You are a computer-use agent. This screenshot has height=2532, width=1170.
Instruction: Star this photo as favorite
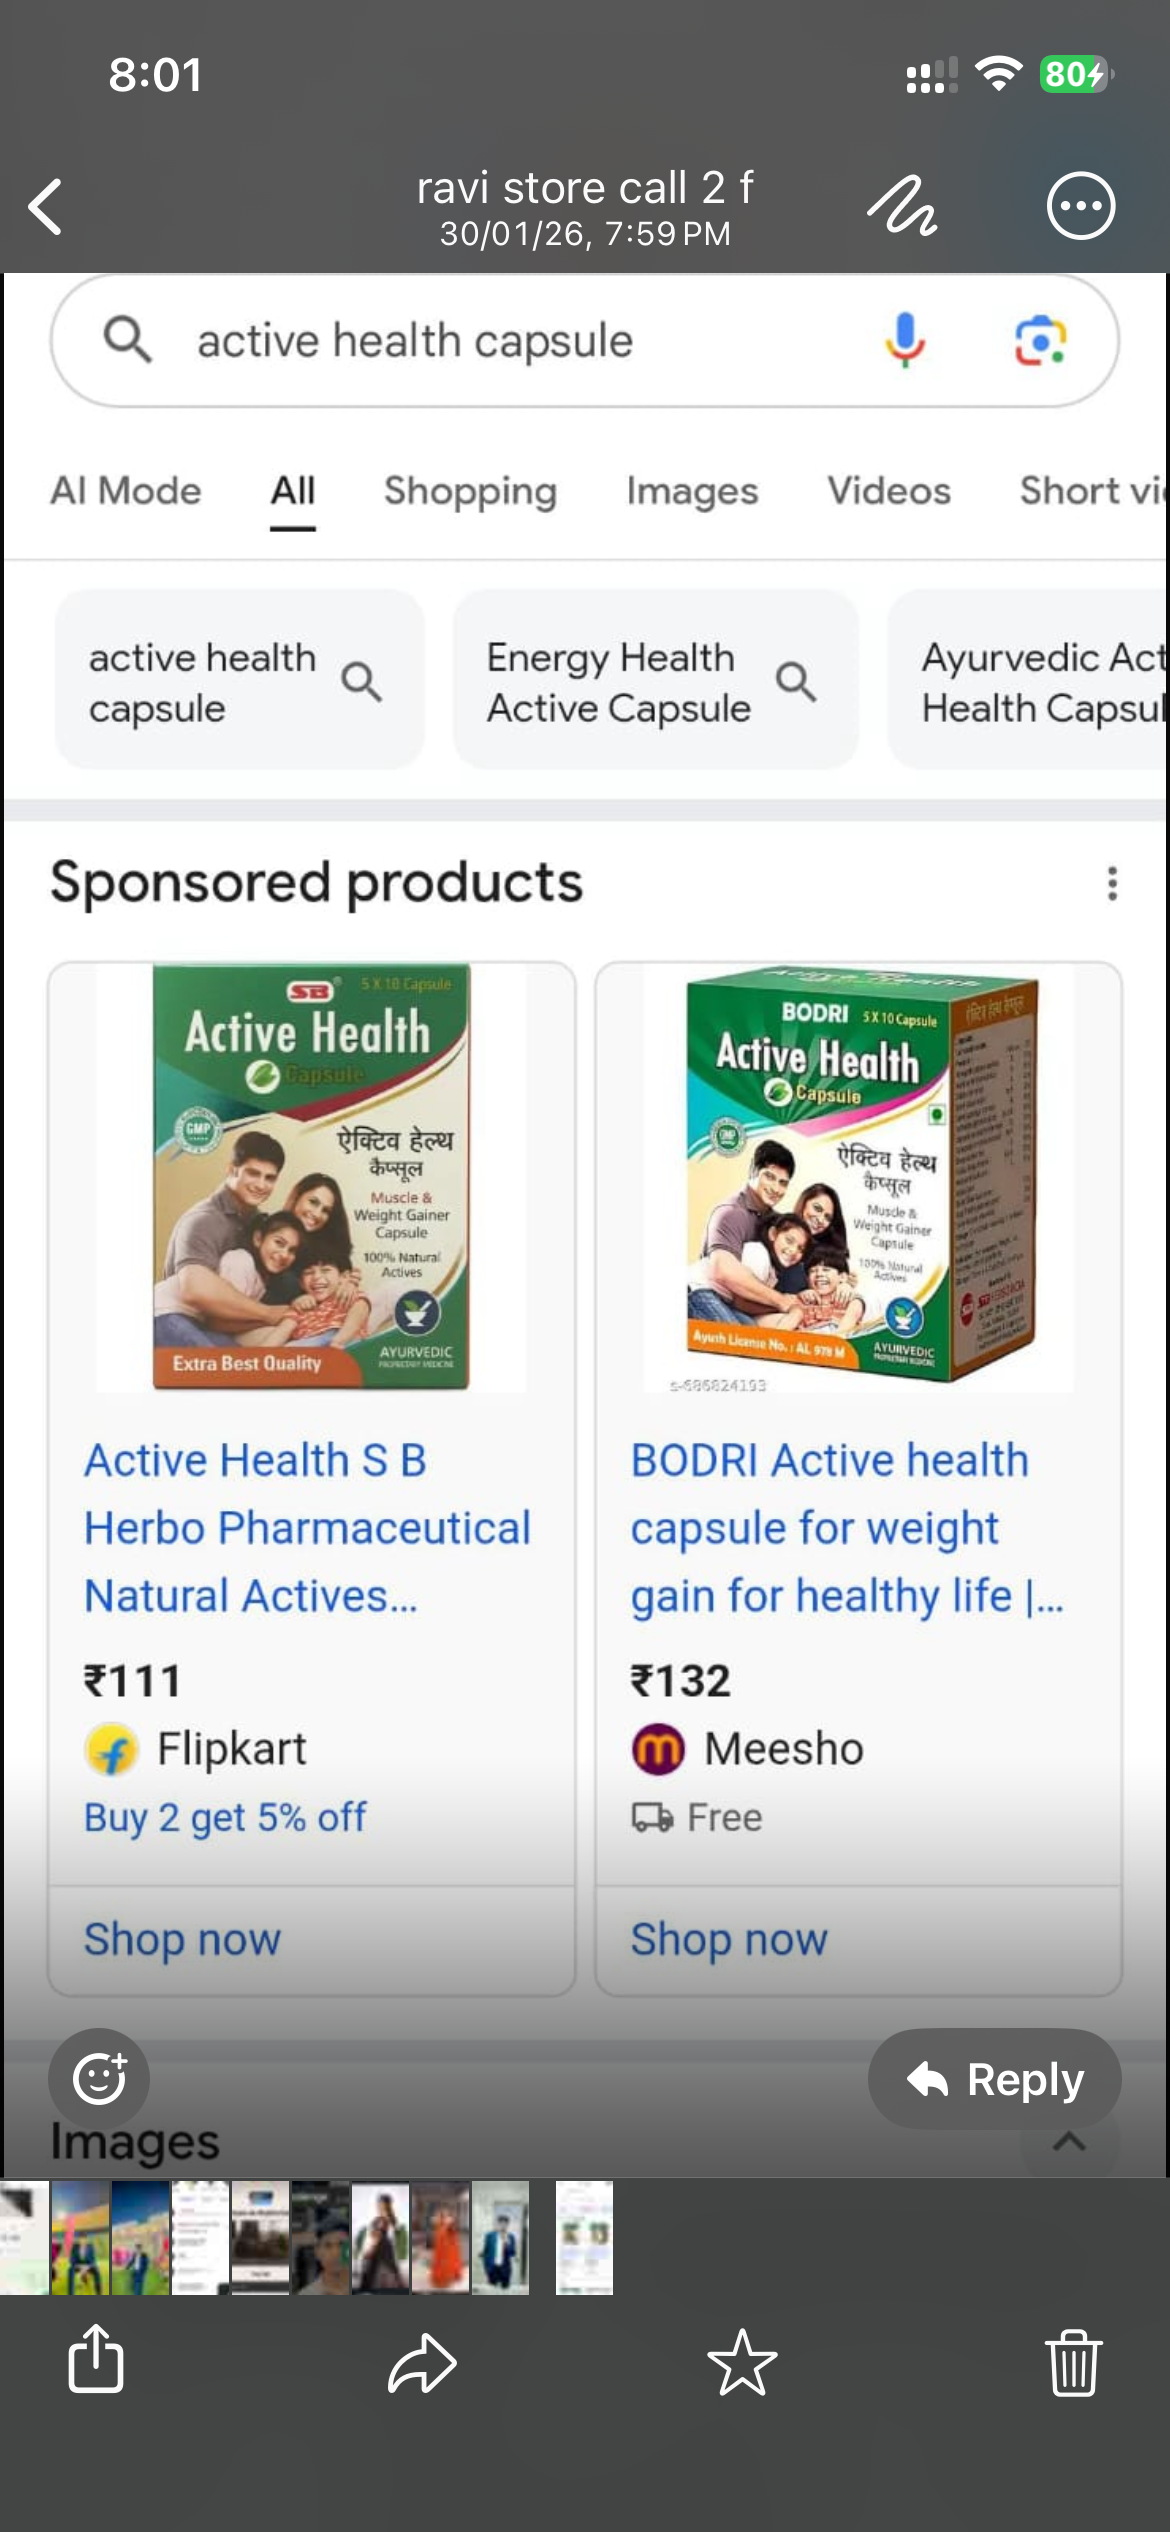coord(742,2363)
